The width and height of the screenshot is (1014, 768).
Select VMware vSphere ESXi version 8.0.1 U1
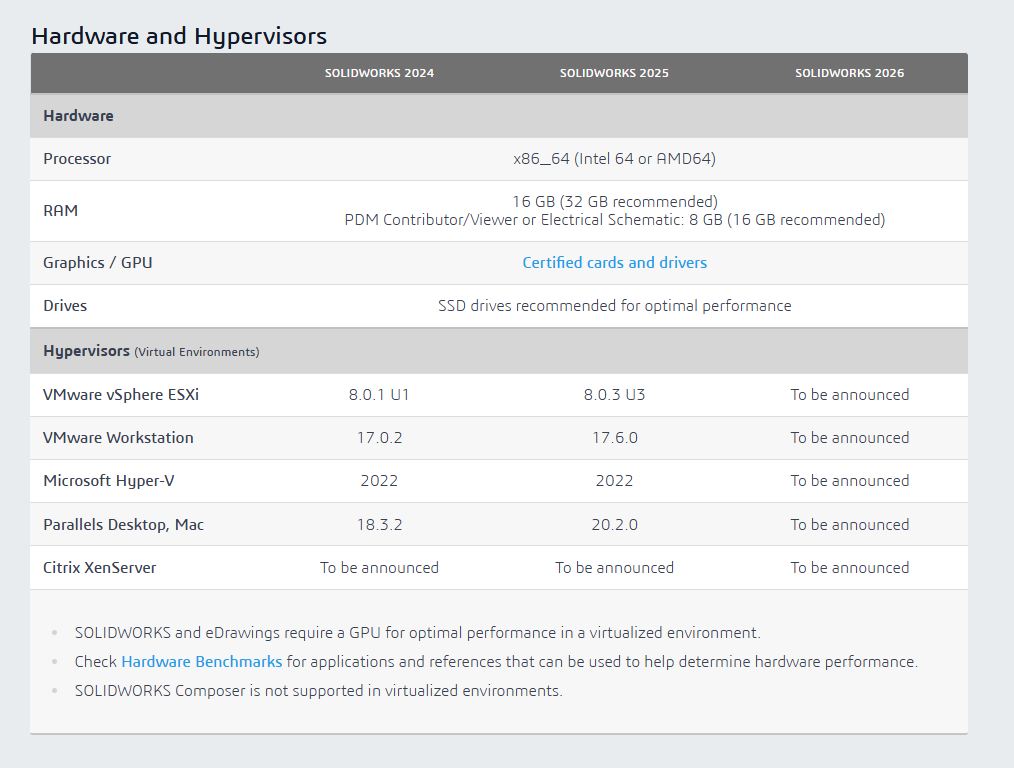point(379,394)
